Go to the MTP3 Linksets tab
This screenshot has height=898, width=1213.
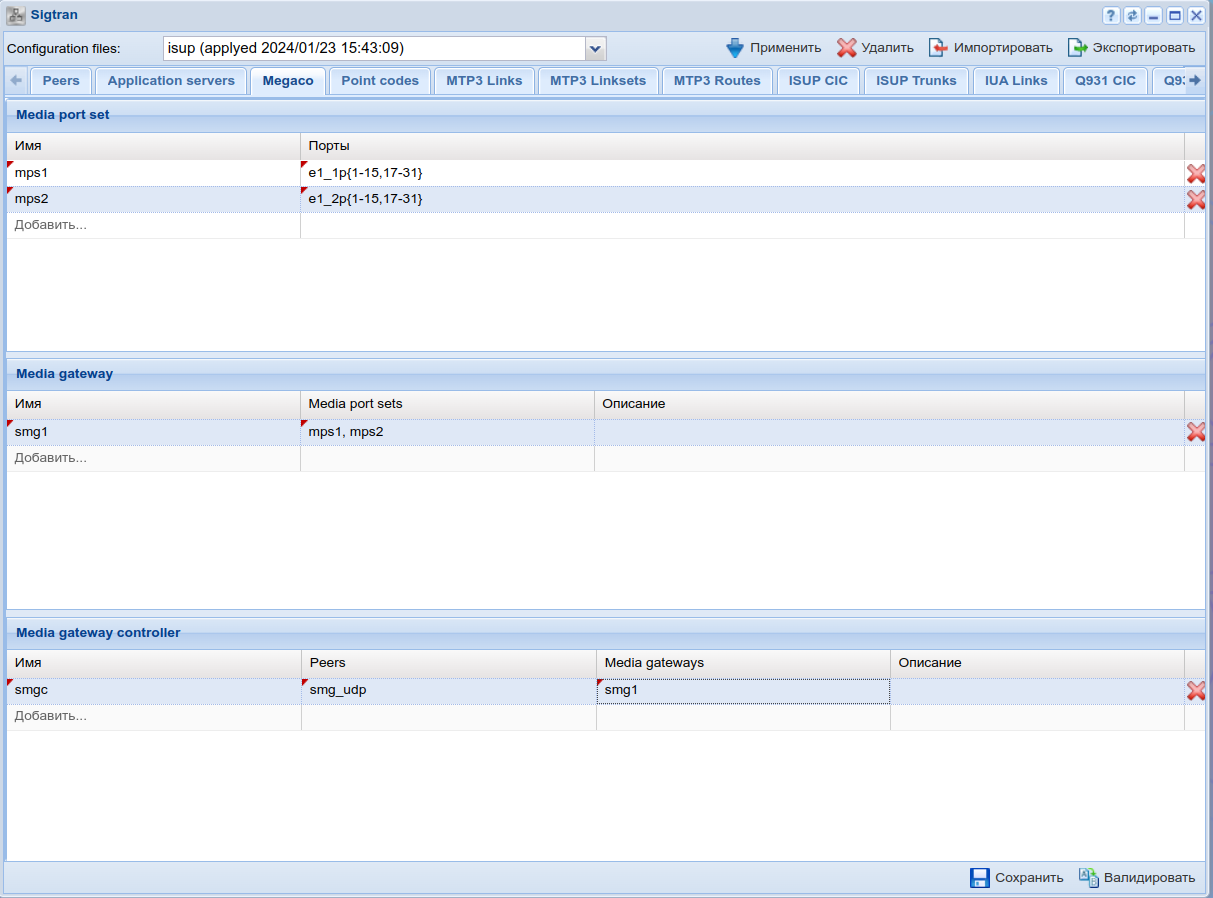coord(598,81)
